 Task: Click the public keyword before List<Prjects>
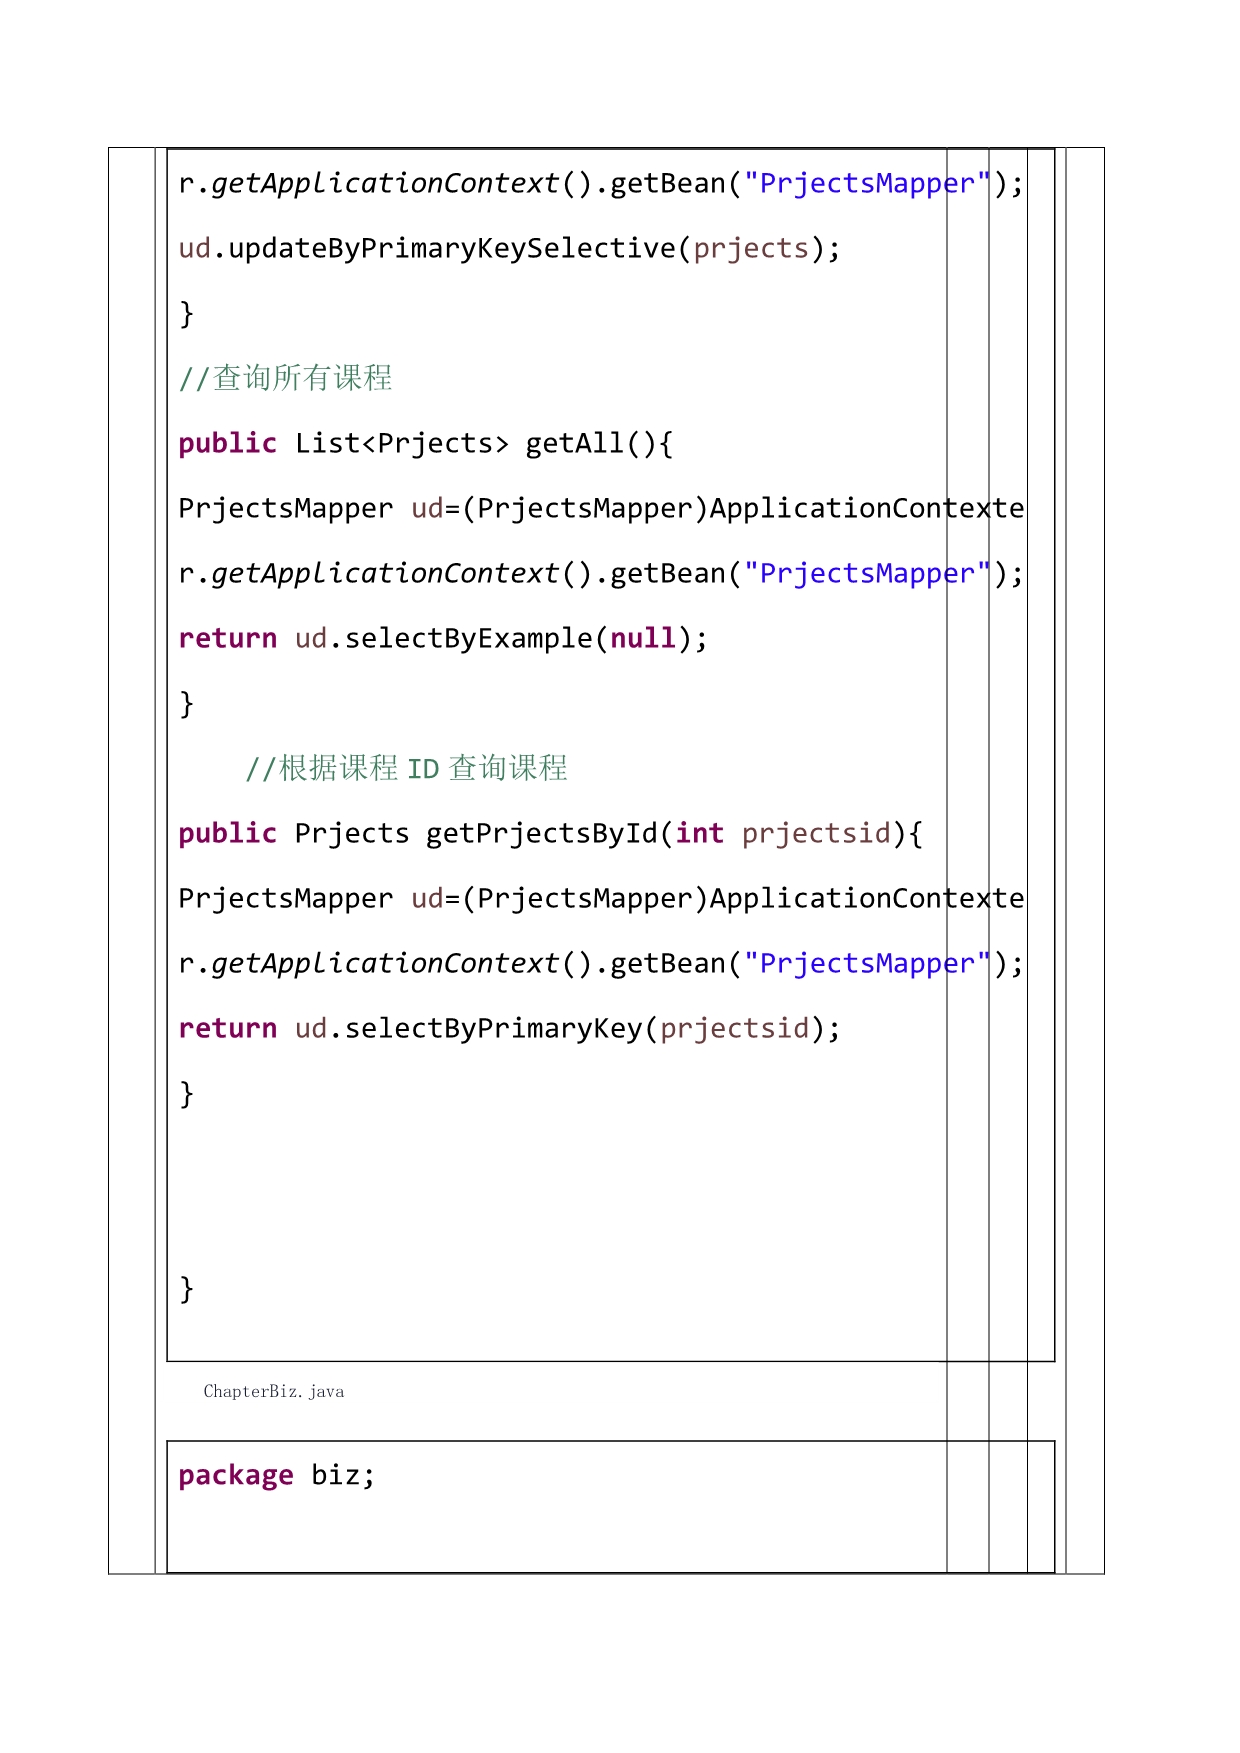pos(227,444)
